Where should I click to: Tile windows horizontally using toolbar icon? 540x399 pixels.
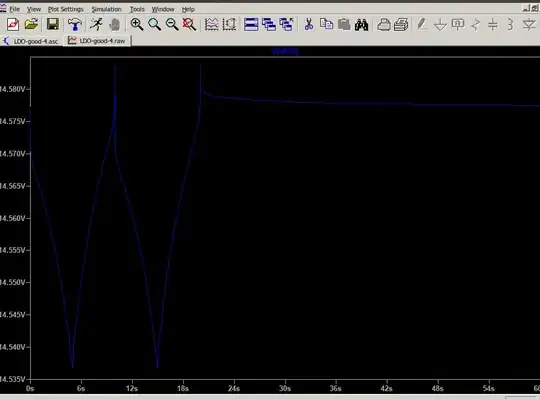(x=251, y=24)
